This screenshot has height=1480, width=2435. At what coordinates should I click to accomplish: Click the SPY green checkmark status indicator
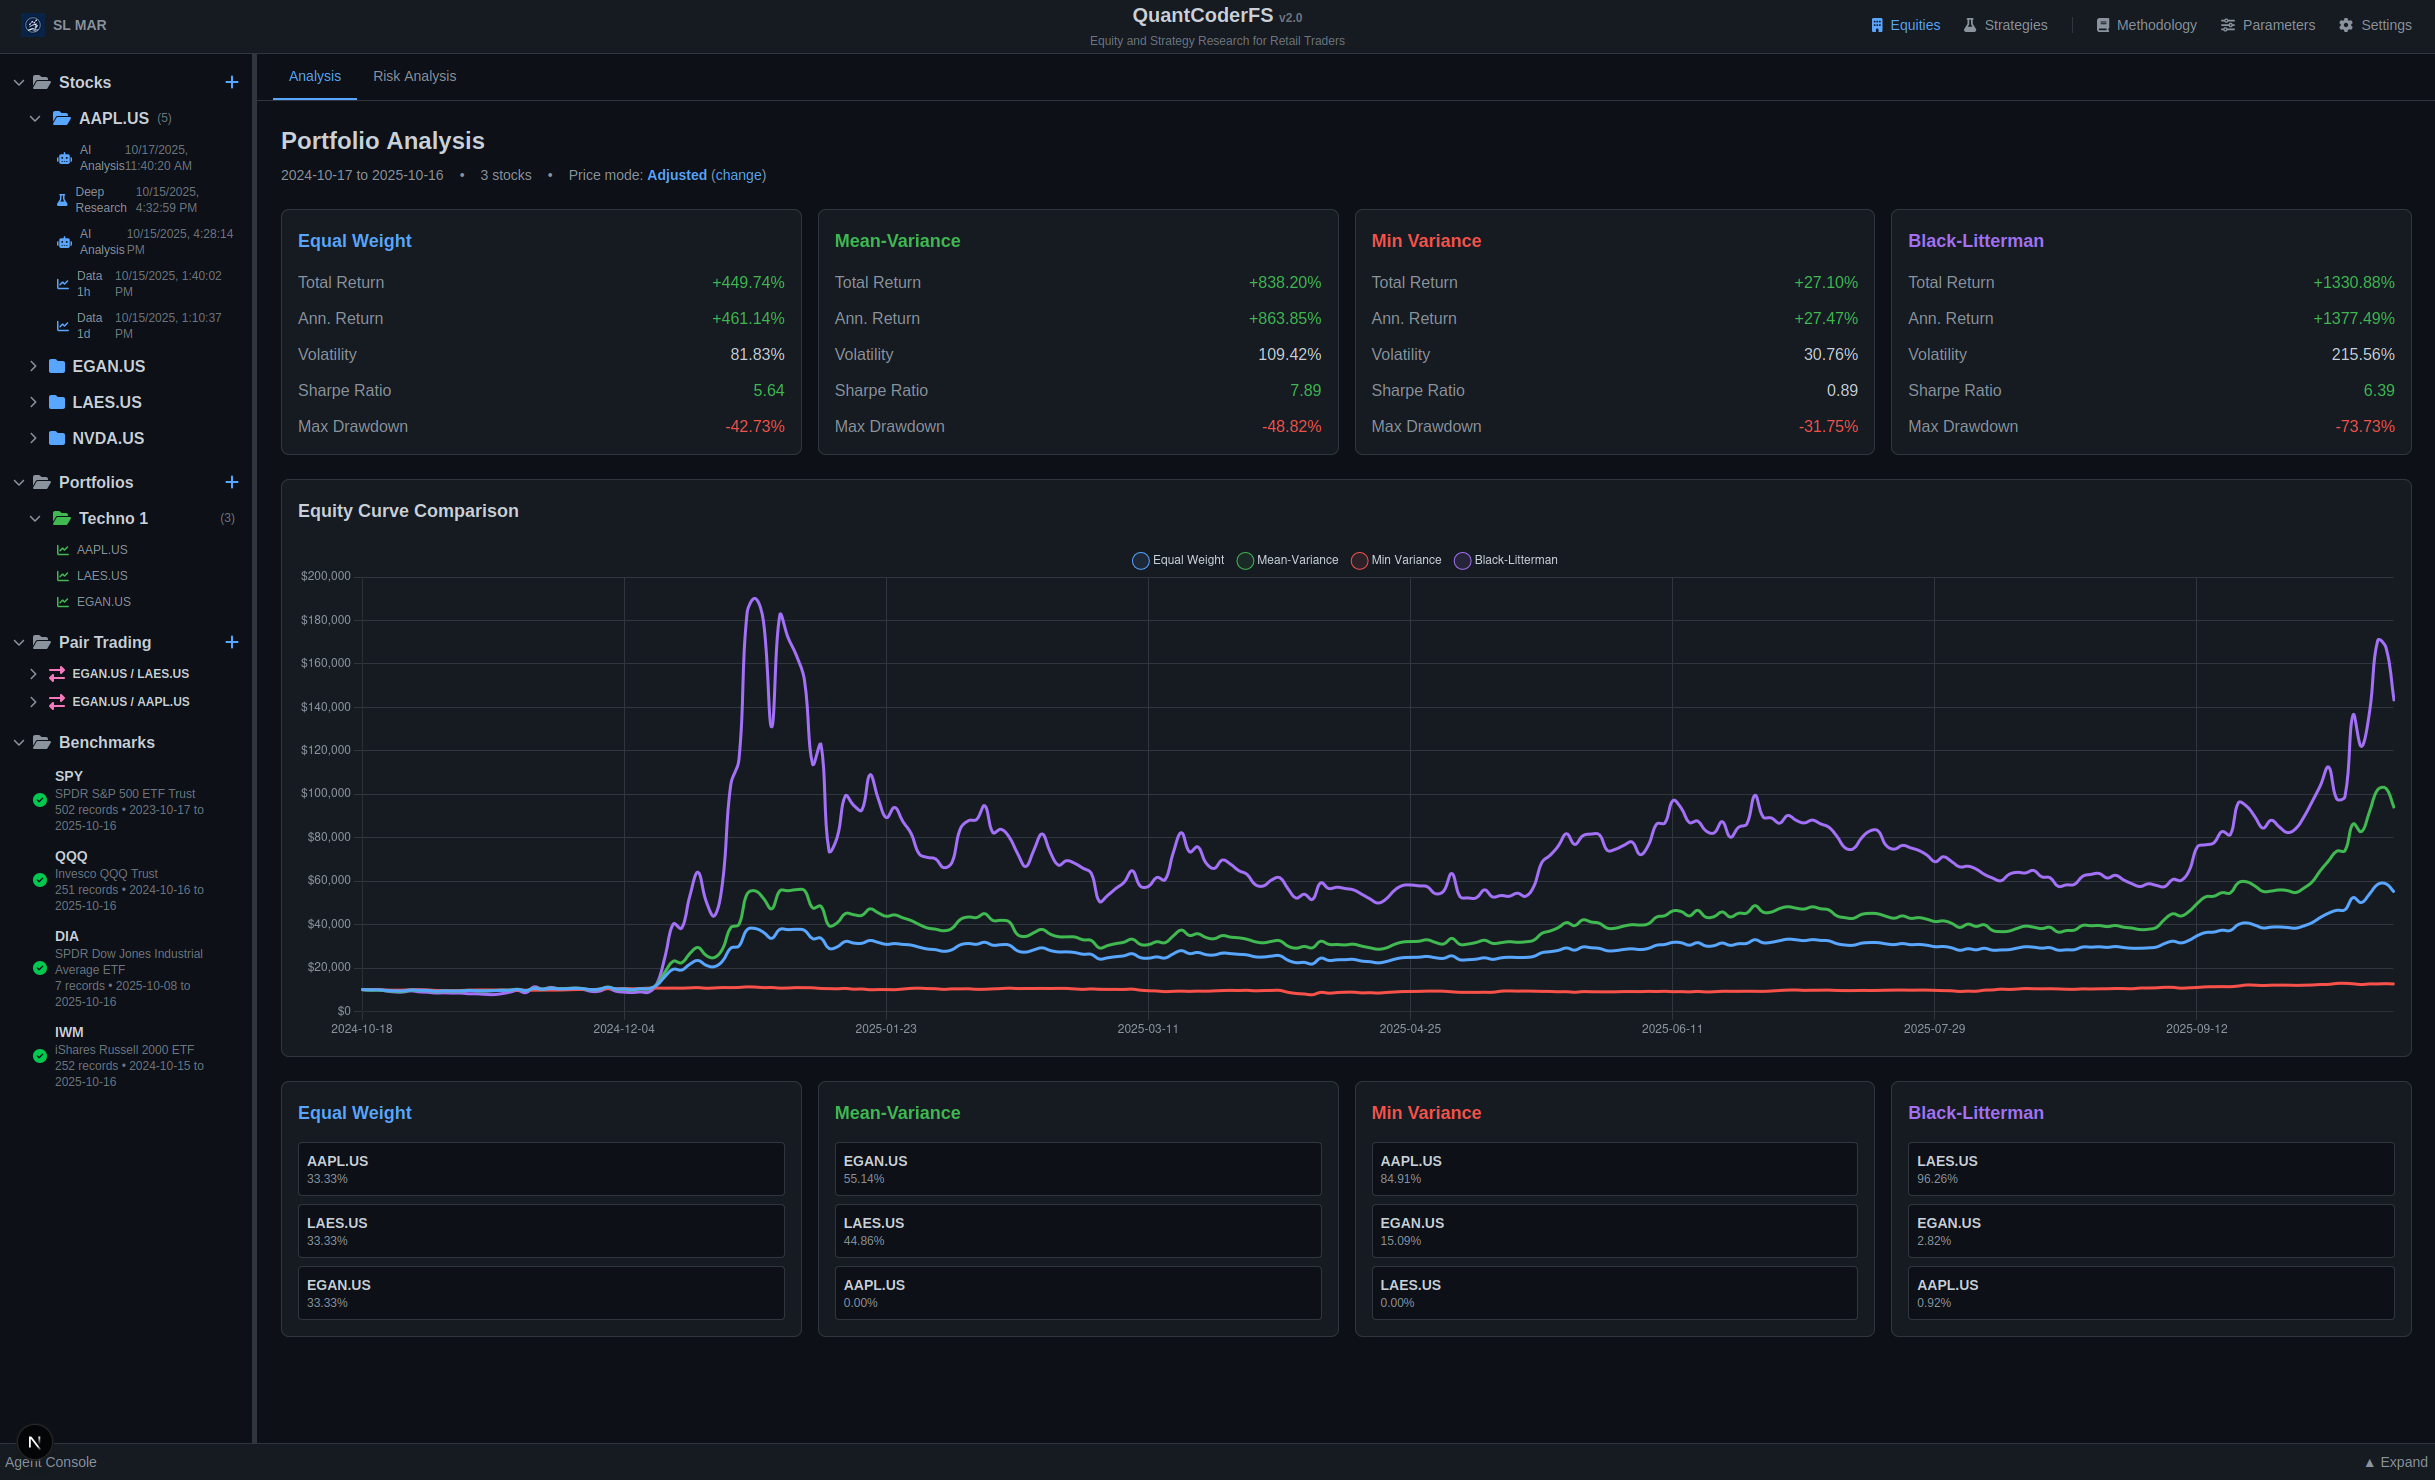pos(38,800)
